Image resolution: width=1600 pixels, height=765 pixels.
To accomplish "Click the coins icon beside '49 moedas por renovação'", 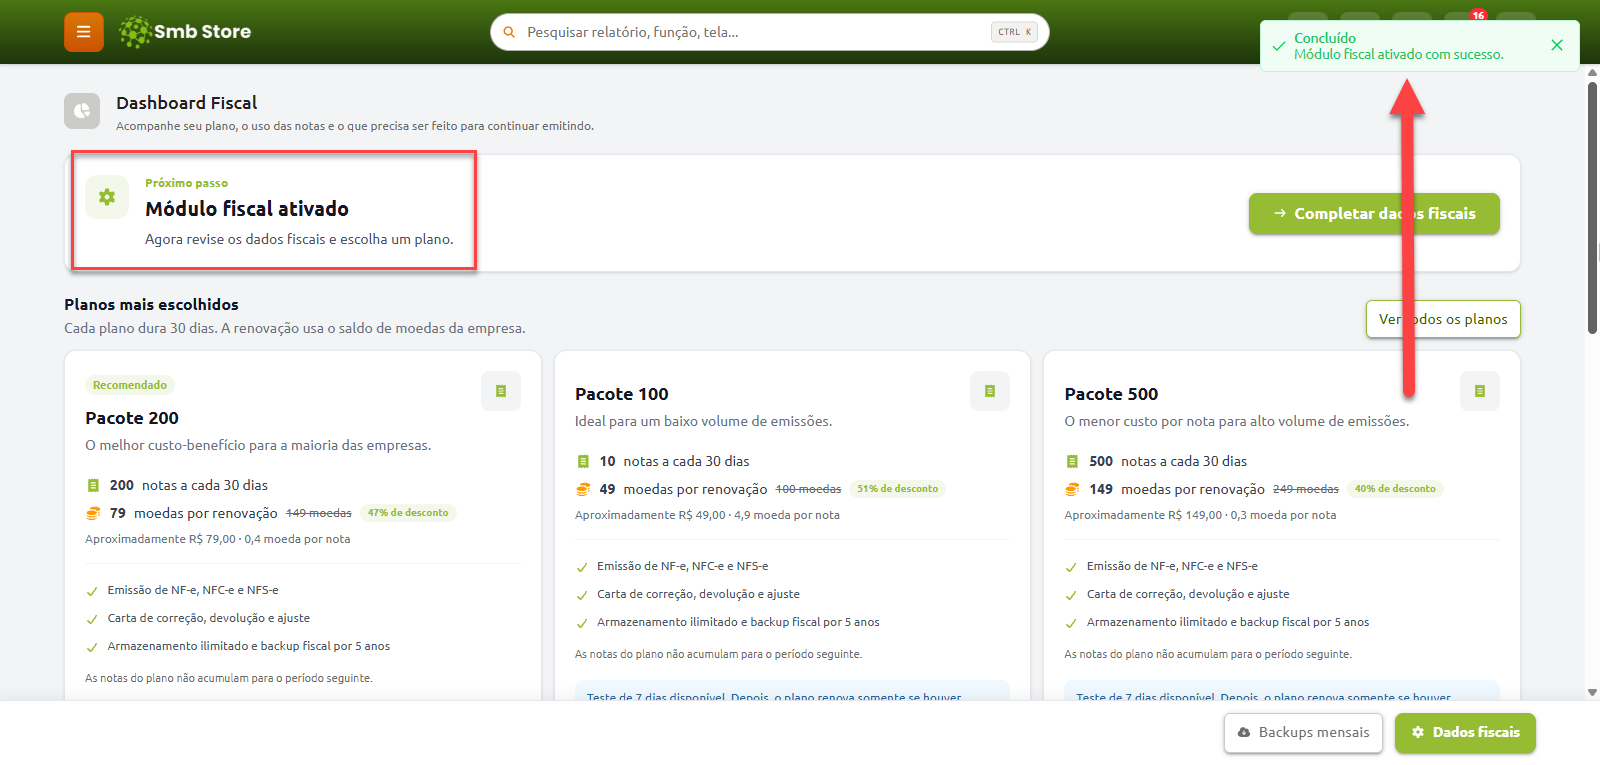I will pos(583,489).
